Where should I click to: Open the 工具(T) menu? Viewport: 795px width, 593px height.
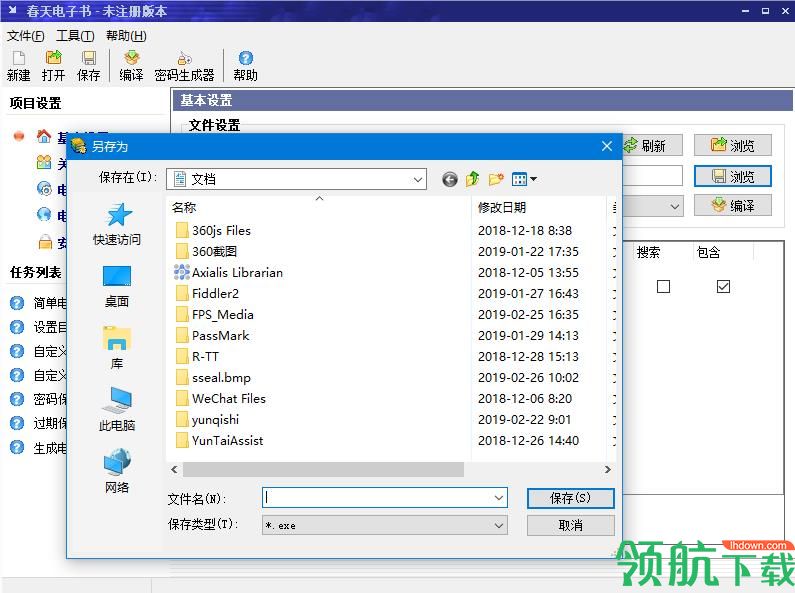pyautogui.click(x=75, y=36)
